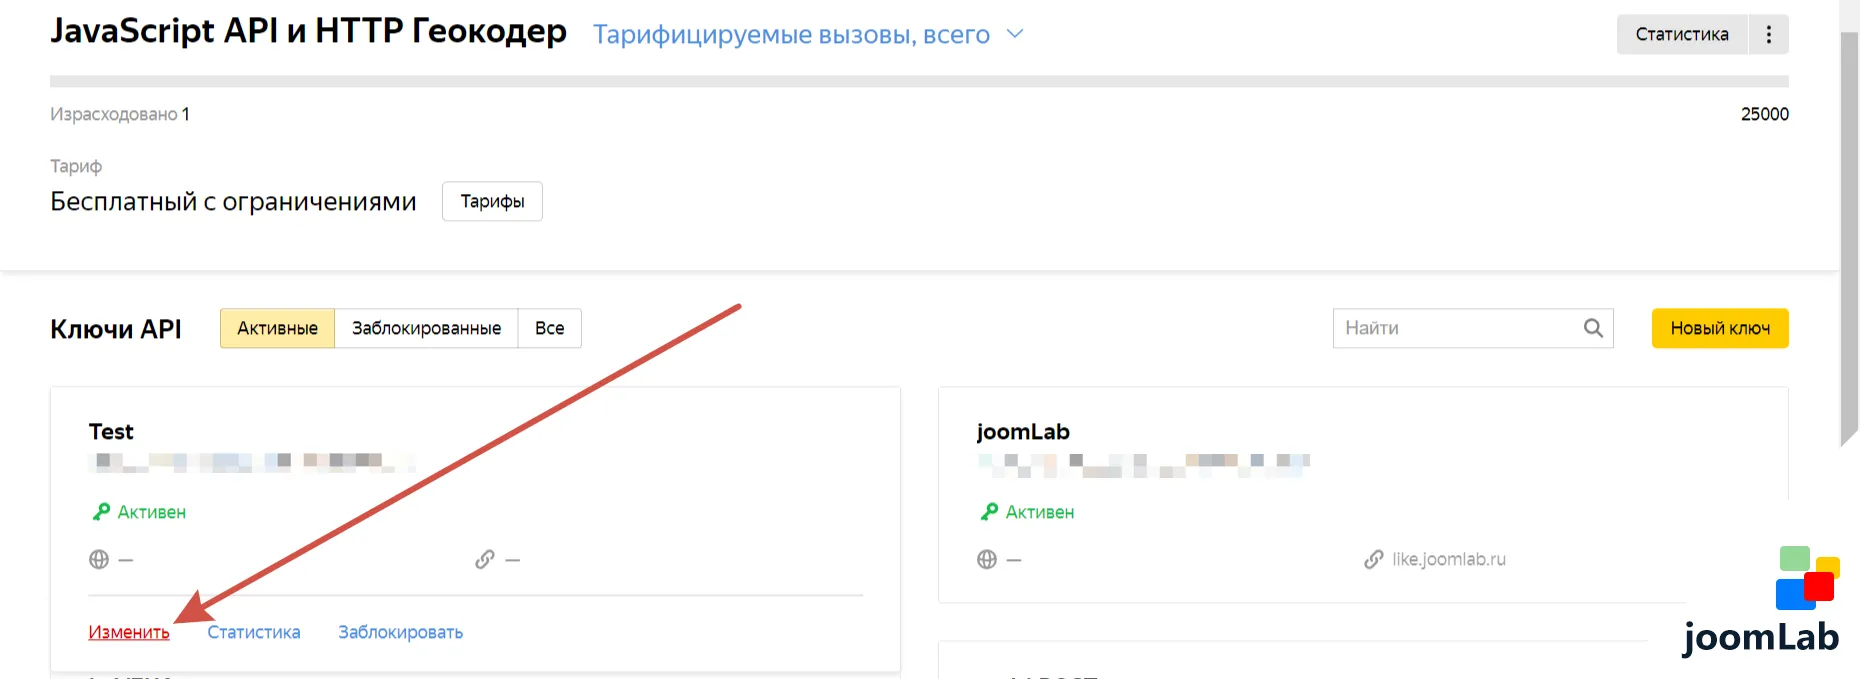Viewport: 1860px width, 679px height.
Task: Click the globe icon in joomLab card
Action: click(x=987, y=559)
